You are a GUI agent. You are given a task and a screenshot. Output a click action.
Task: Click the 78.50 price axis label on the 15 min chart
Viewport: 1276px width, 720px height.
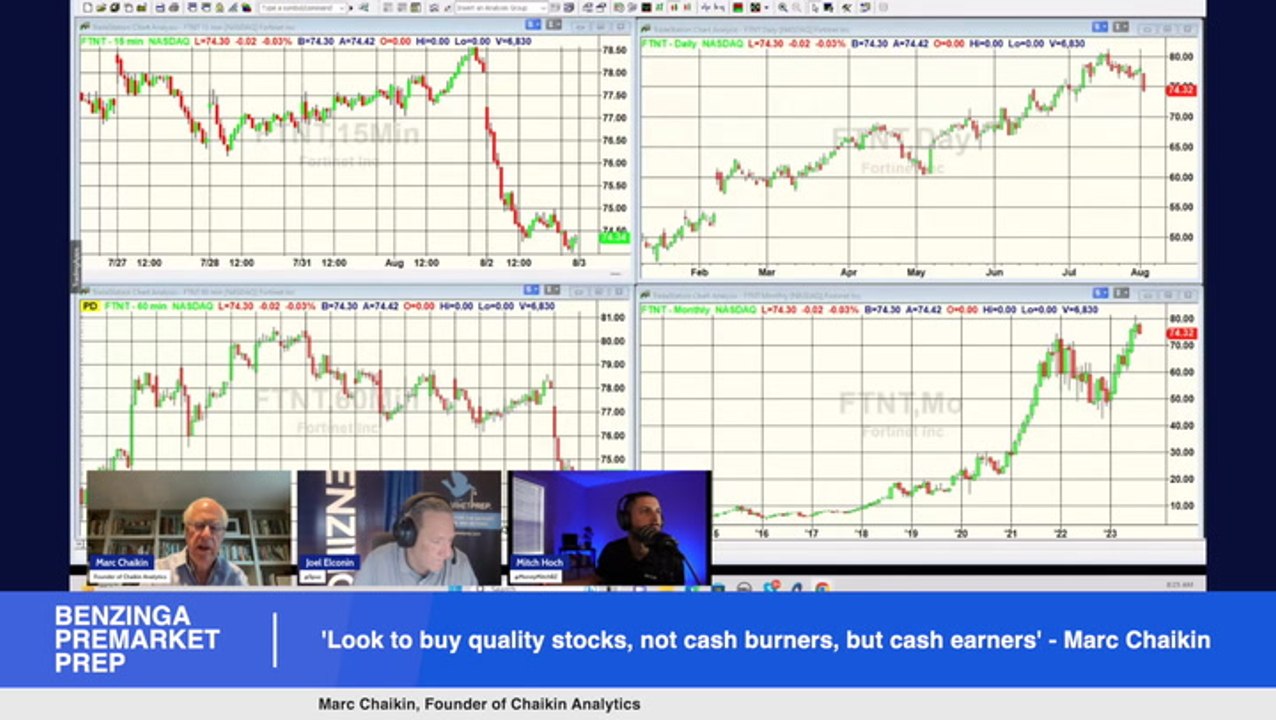click(613, 50)
